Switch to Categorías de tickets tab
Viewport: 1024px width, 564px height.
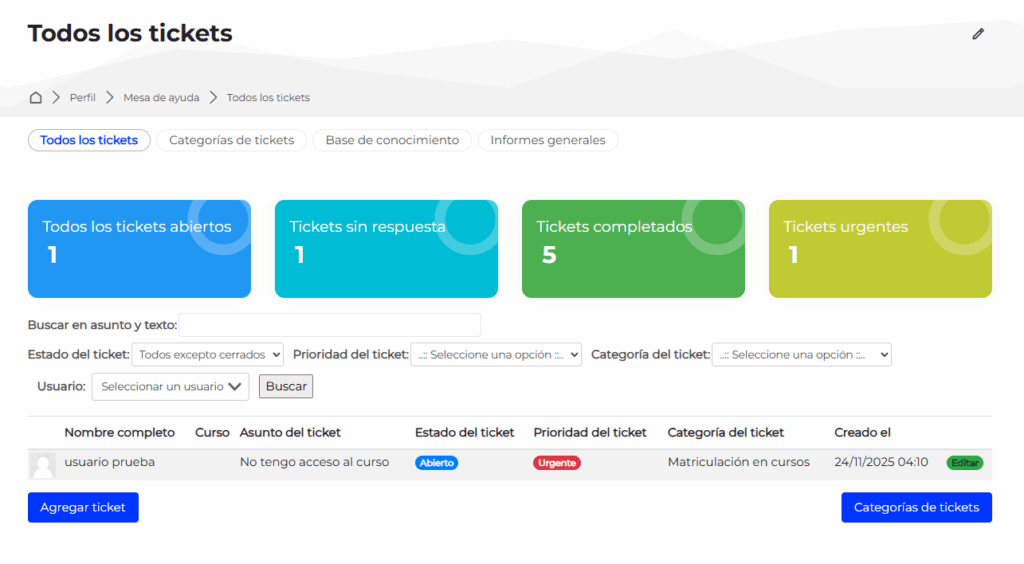click(231, 141)
